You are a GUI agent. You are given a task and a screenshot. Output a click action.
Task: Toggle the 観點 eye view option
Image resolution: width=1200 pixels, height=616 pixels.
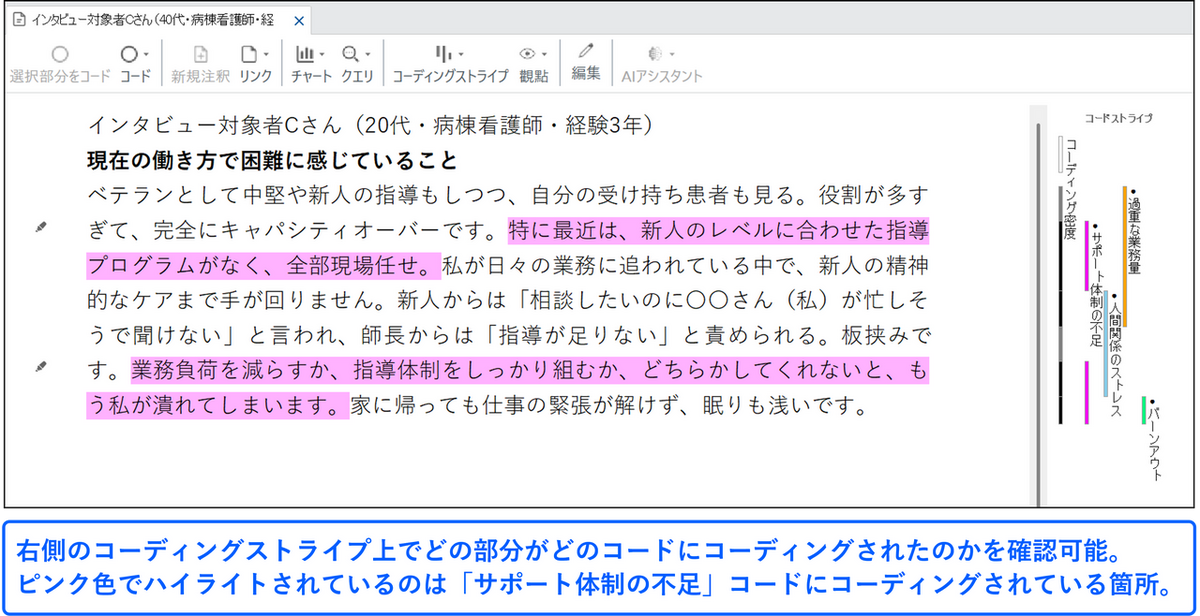coord(528,54)
